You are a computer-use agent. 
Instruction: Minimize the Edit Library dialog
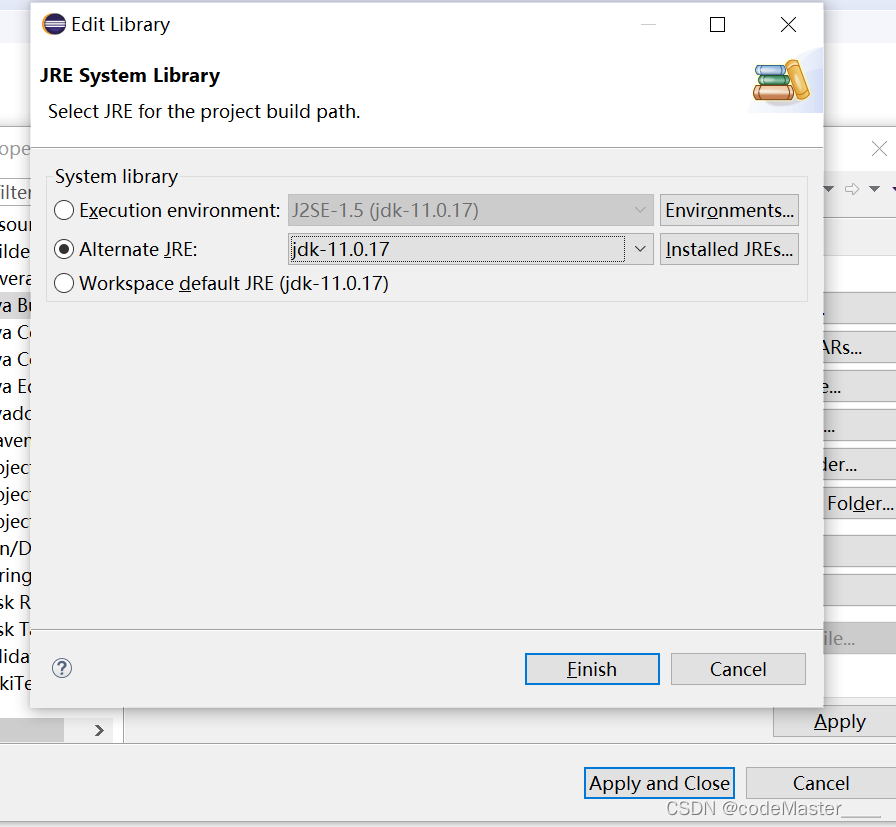(648, 25)
